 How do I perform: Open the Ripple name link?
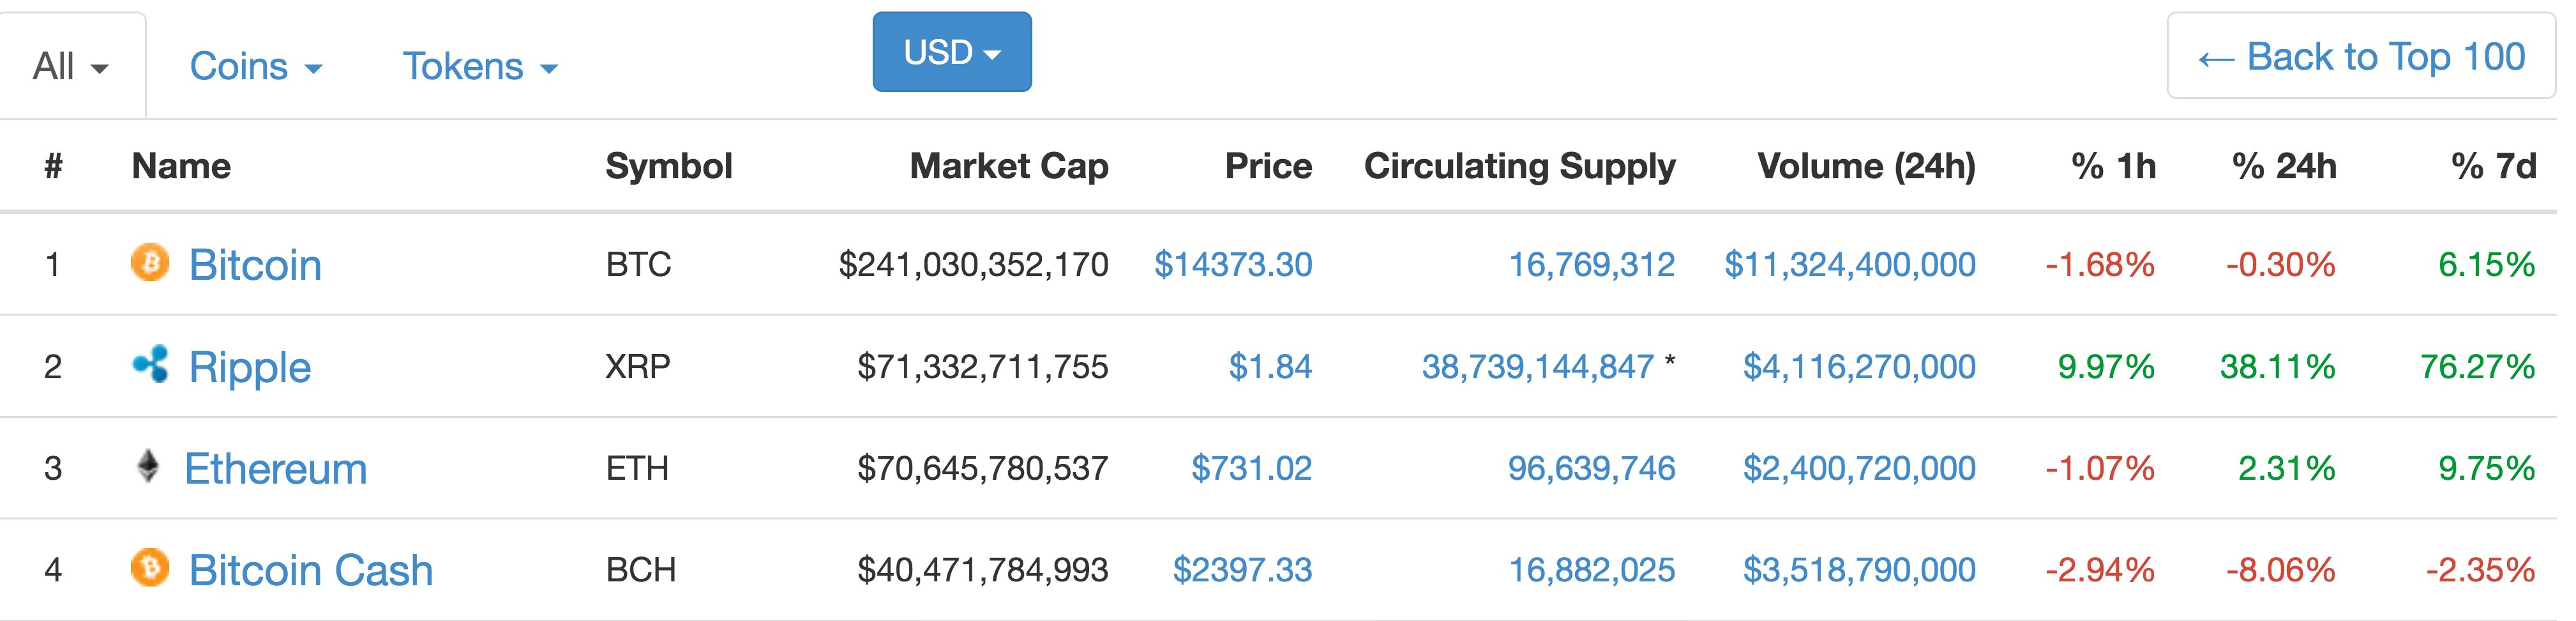250,367
